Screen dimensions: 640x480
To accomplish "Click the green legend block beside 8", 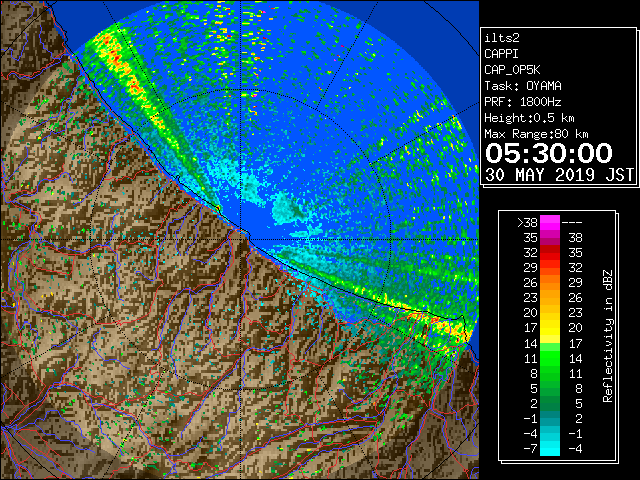I will (550, 373).
